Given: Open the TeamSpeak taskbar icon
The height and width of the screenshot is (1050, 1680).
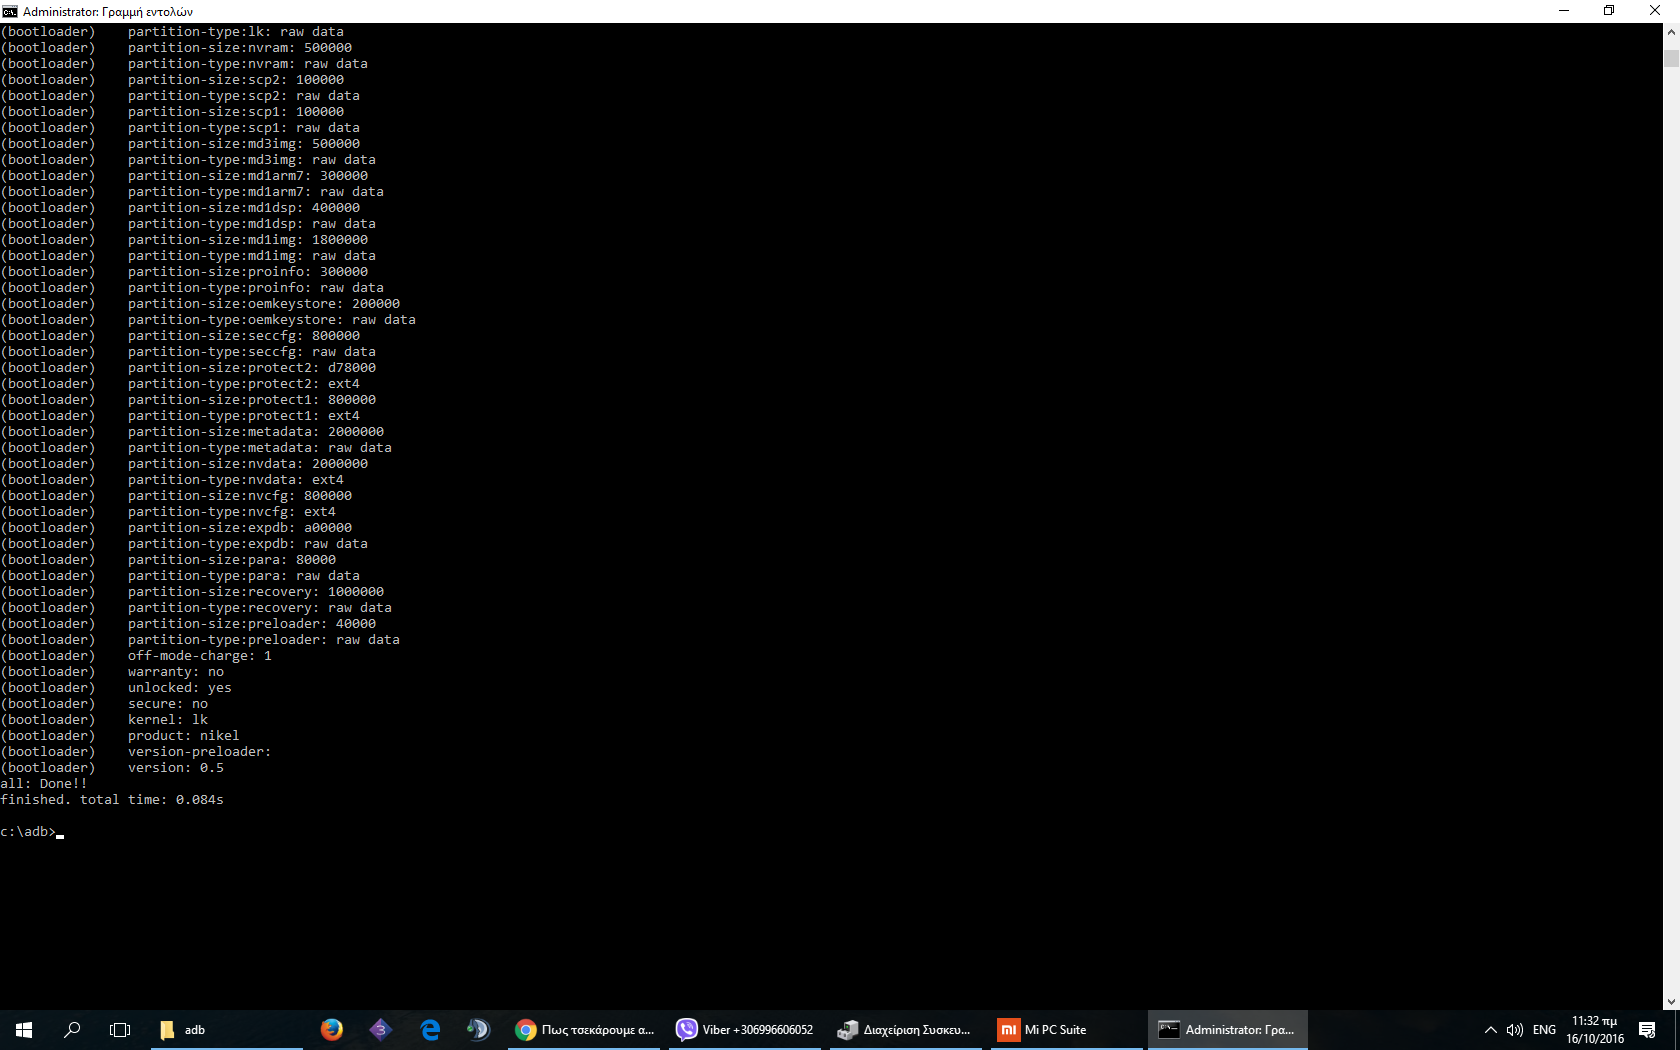Looking at the screenshot, I should (x=478, y=1029).
